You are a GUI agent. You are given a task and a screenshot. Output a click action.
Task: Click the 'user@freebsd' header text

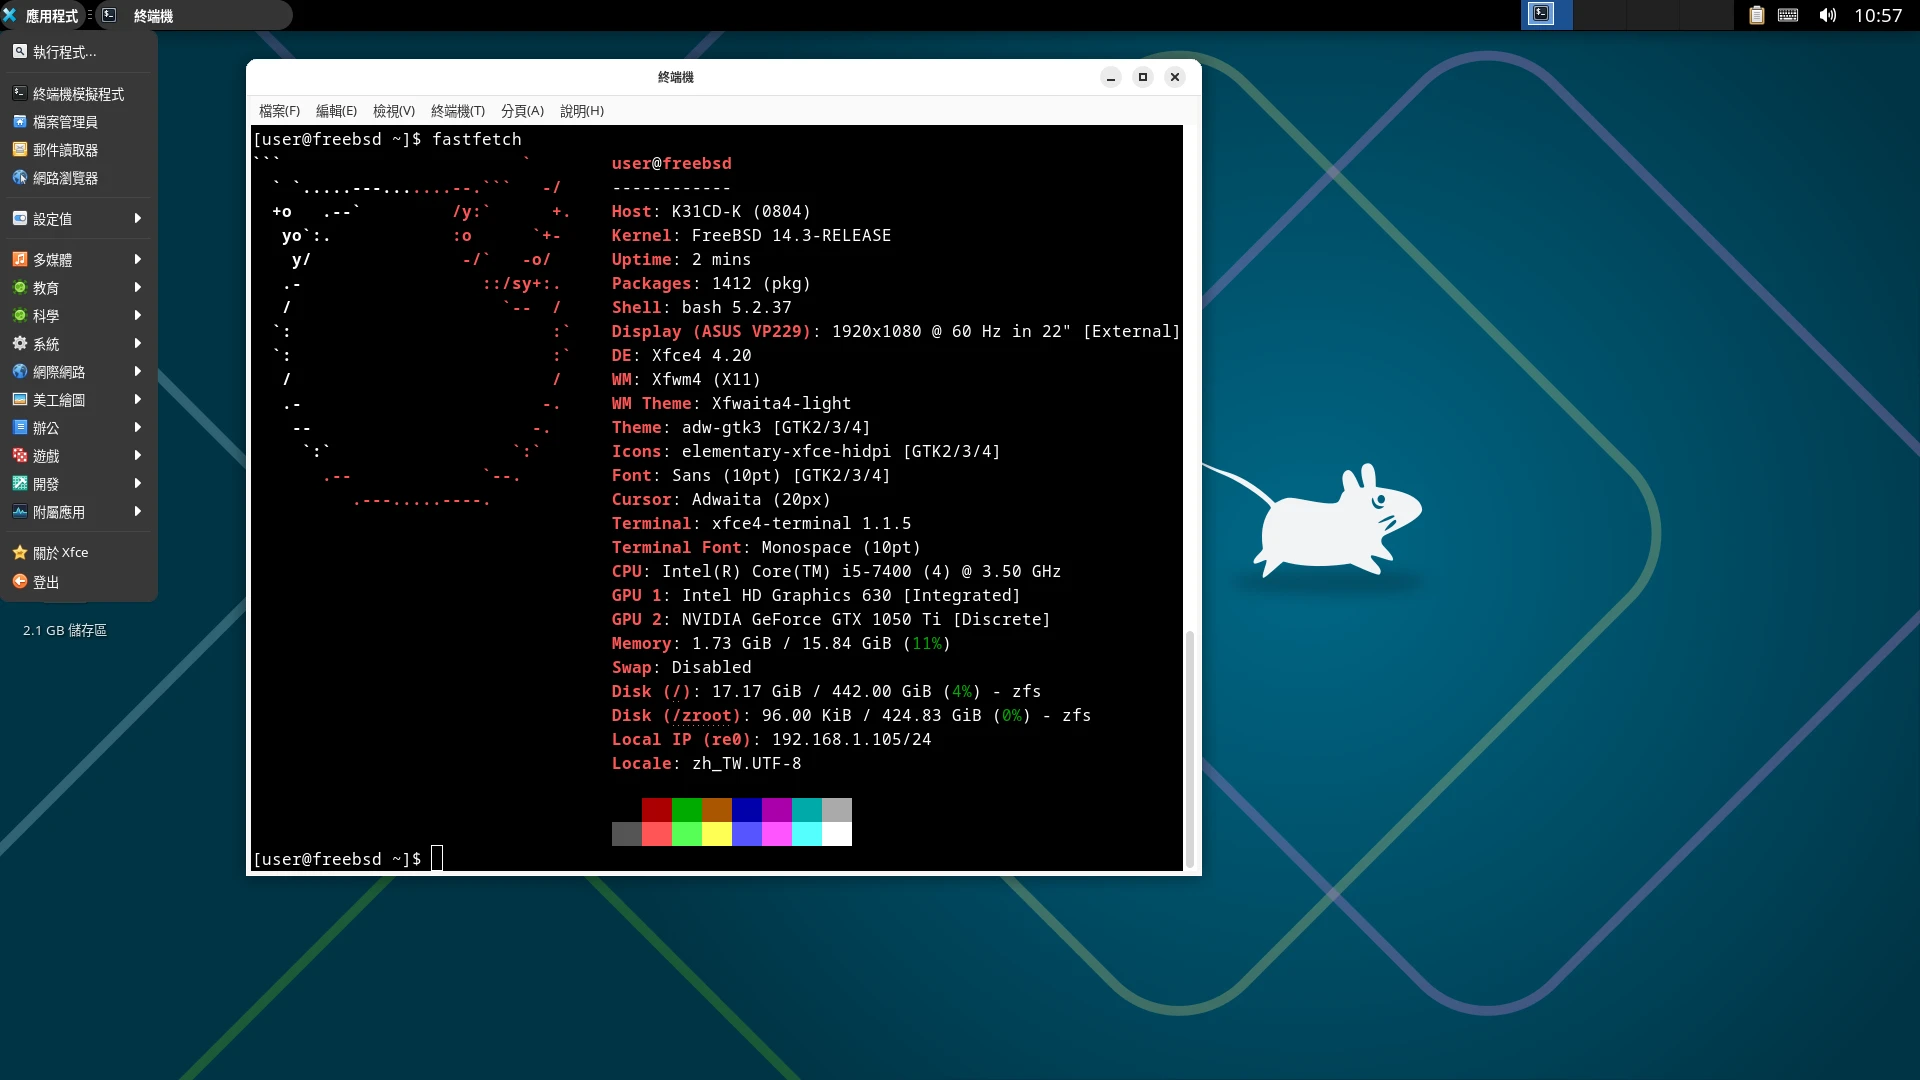click(x=671, y=163)
